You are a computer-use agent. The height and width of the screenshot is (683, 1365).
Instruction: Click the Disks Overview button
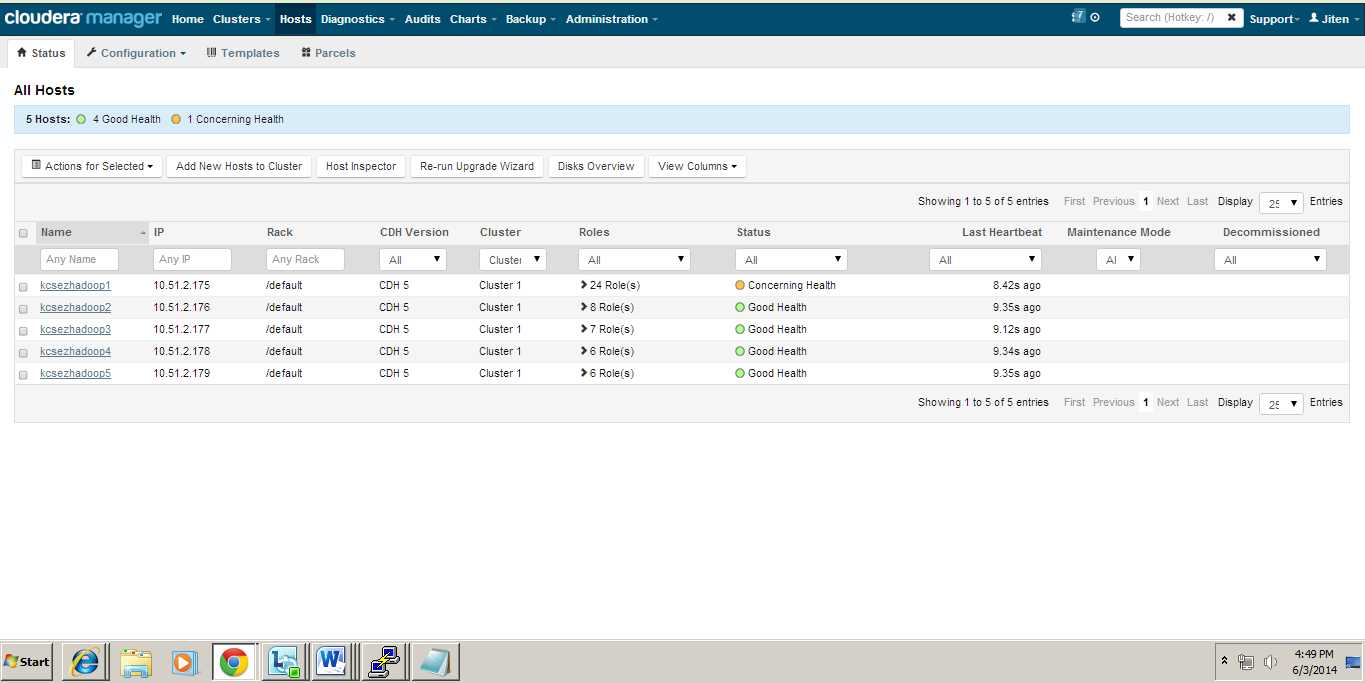point(596,166)
